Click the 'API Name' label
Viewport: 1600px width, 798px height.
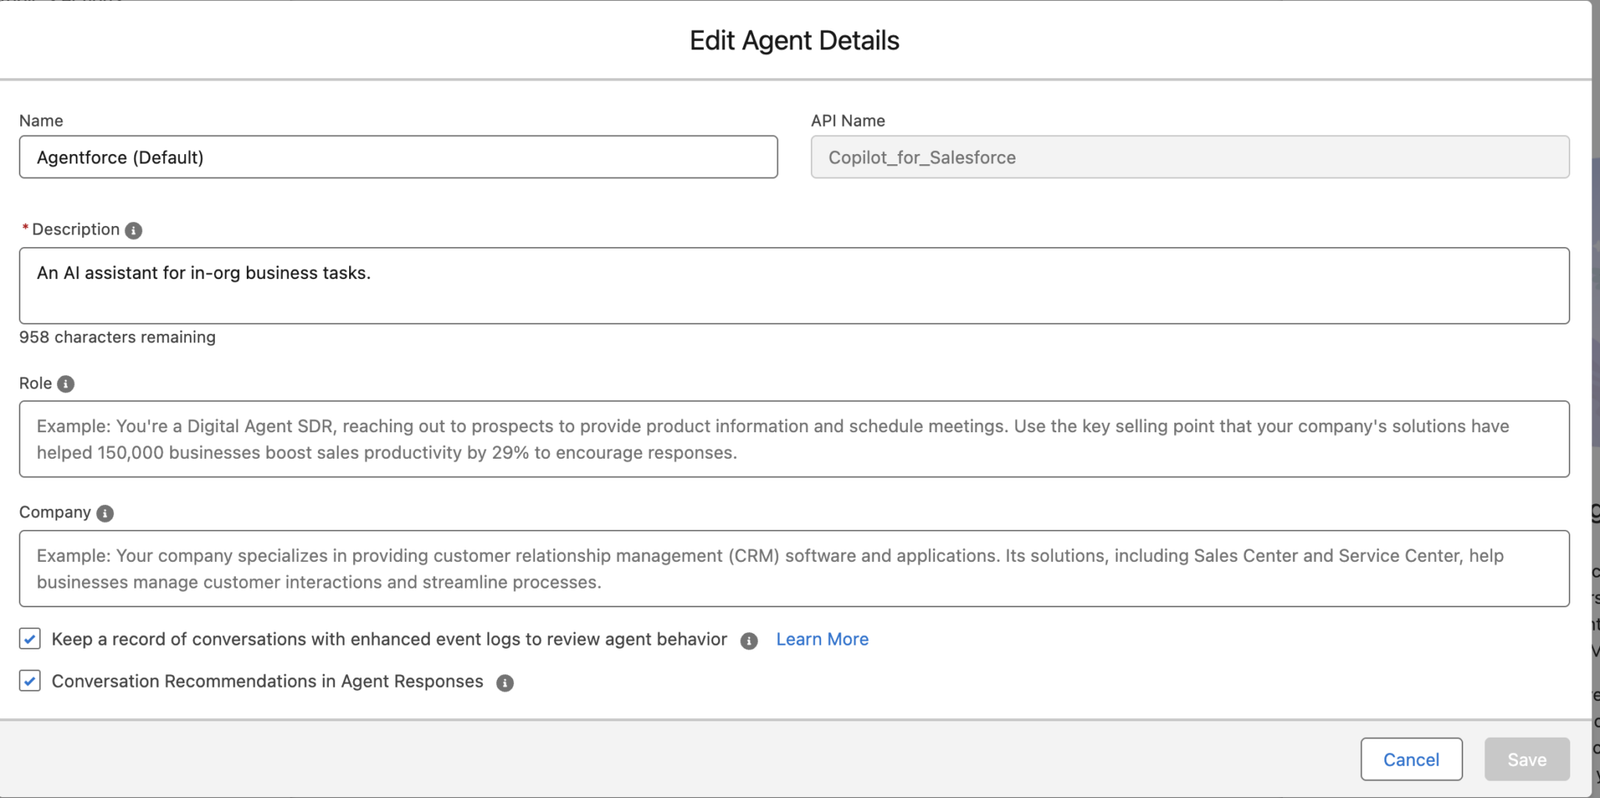[x=848, y=120]
